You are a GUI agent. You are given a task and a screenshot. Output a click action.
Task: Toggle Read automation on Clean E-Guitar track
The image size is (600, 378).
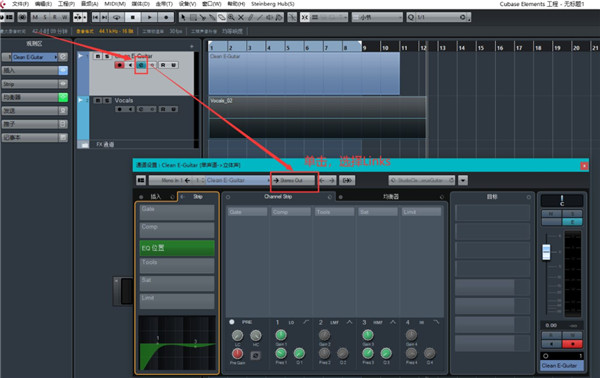(x=163, y=65)
